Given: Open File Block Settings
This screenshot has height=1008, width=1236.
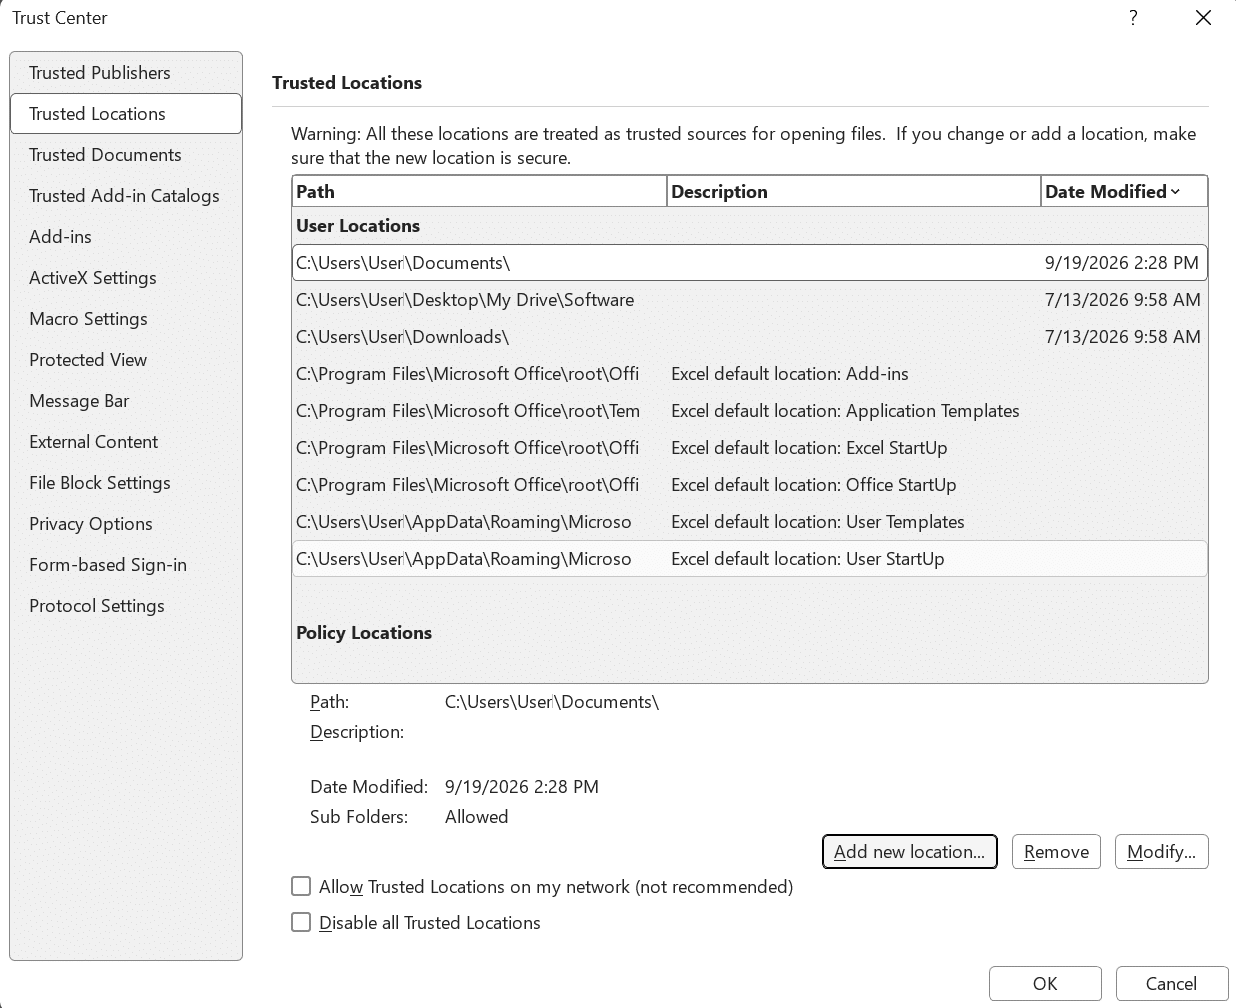Looking at the screenshot, I should [x=126, y=483].
